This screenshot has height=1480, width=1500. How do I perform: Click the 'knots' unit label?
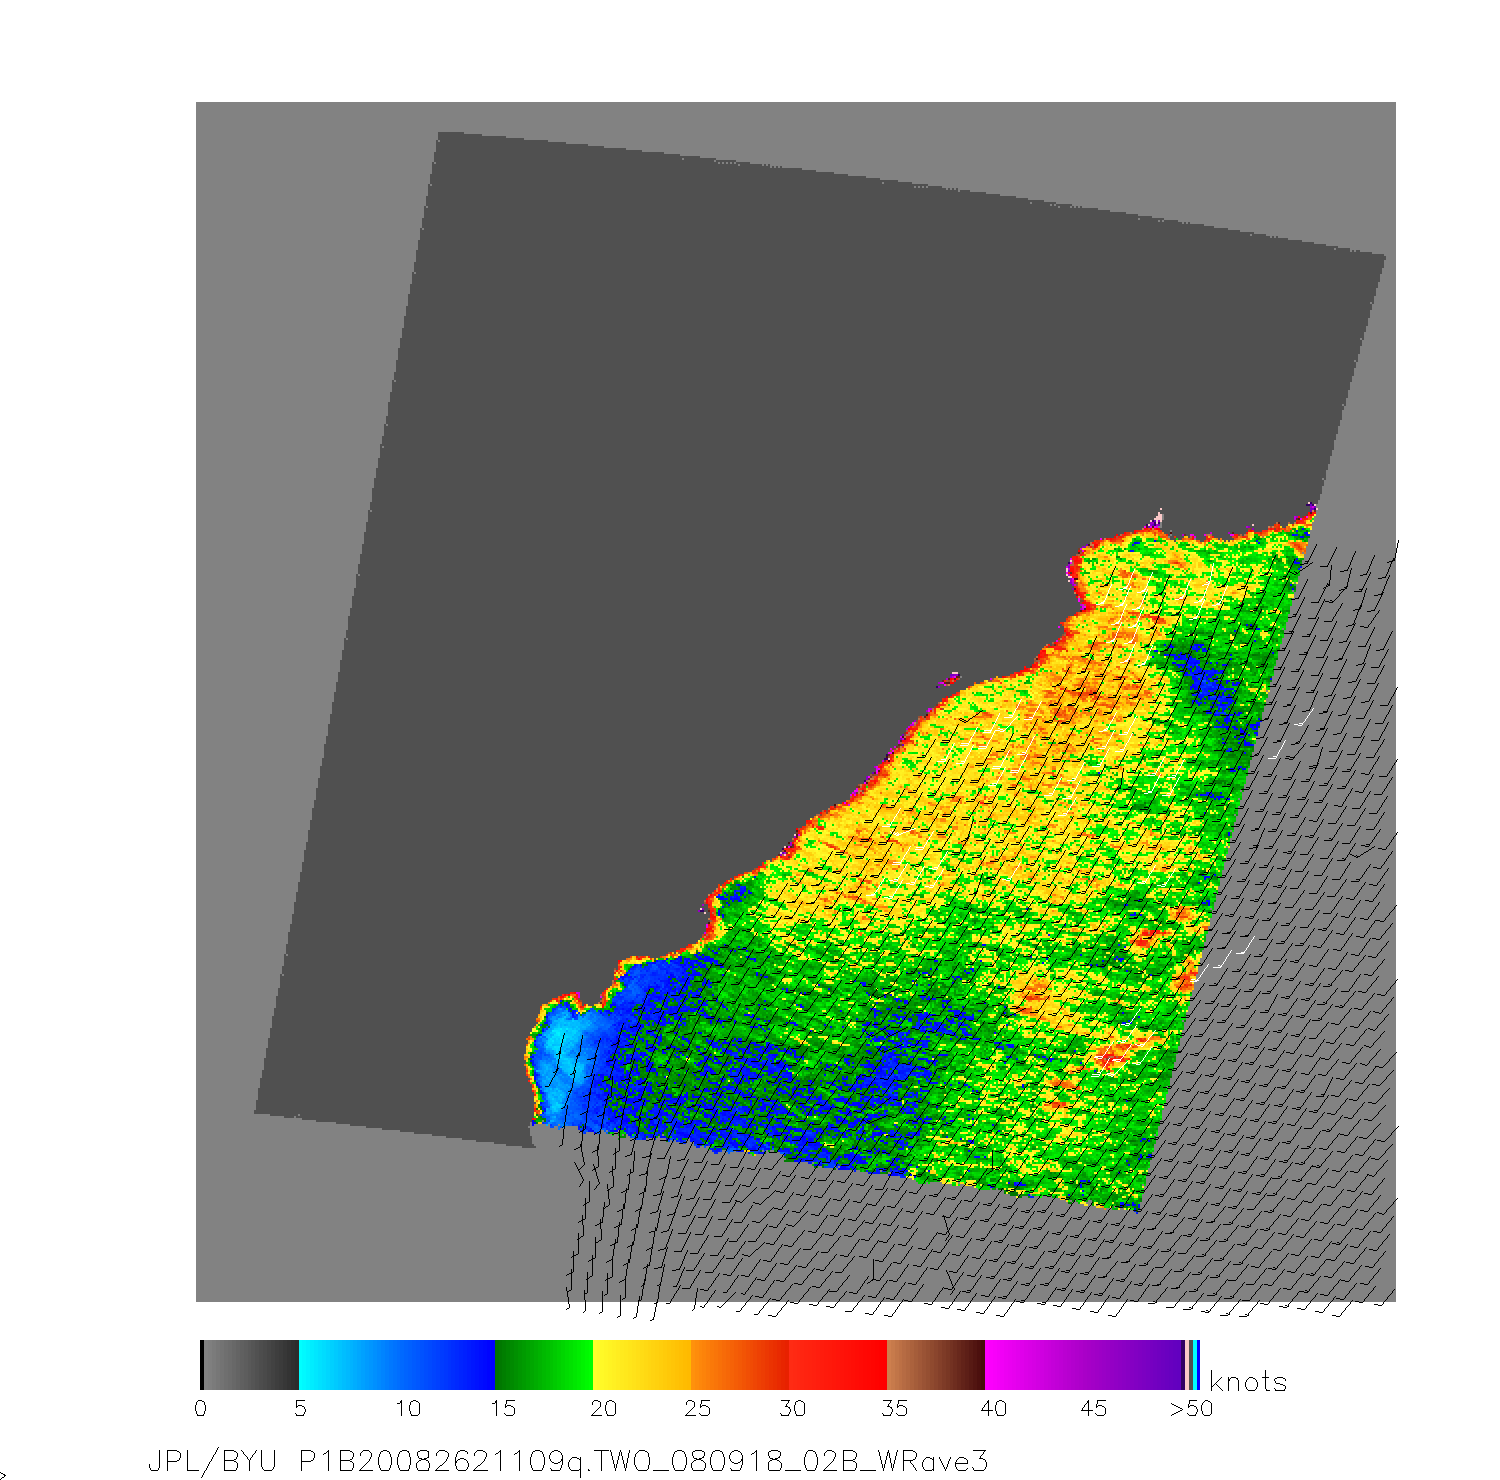pos(1247,1382)
